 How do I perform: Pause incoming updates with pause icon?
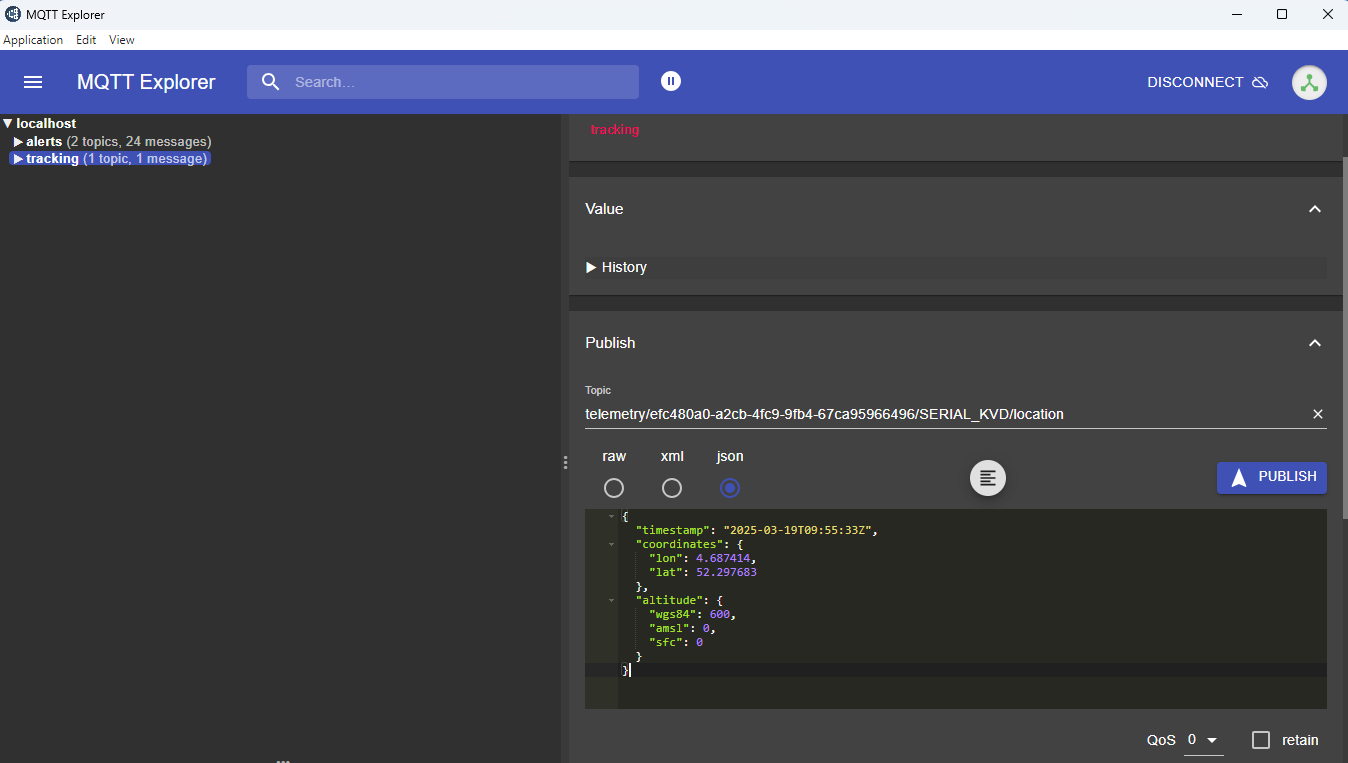[x=671, y=81]
